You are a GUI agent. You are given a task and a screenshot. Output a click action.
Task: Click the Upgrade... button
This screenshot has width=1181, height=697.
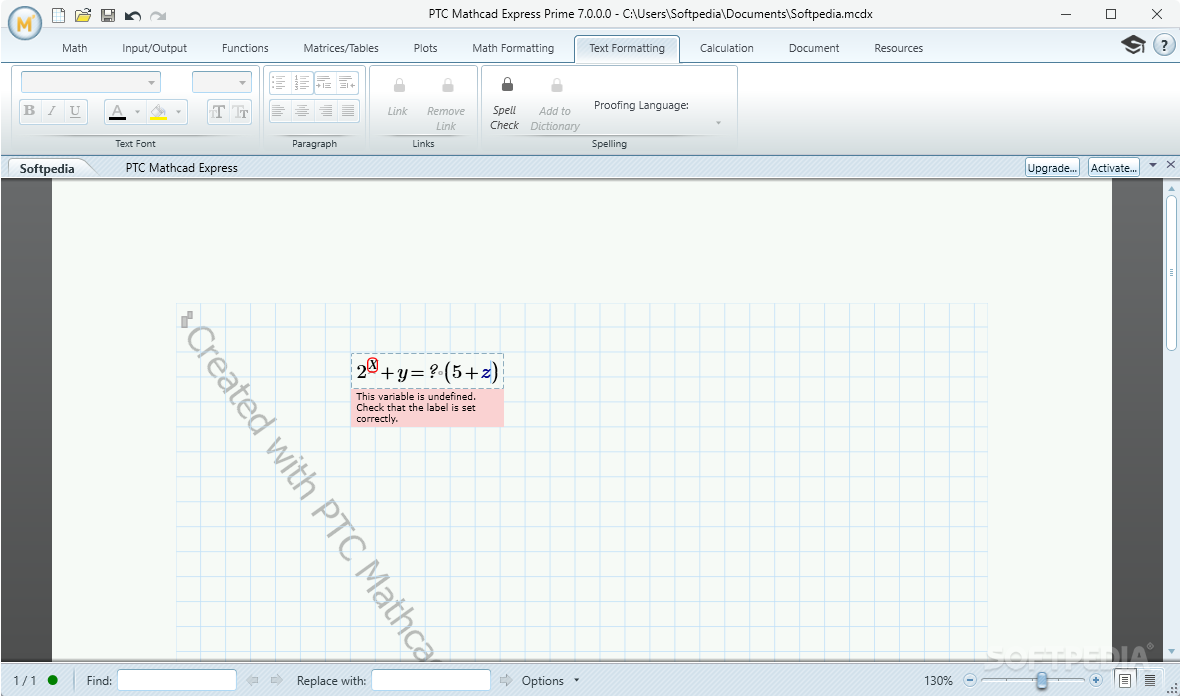pyautogui.click(x=1052, y=167)
